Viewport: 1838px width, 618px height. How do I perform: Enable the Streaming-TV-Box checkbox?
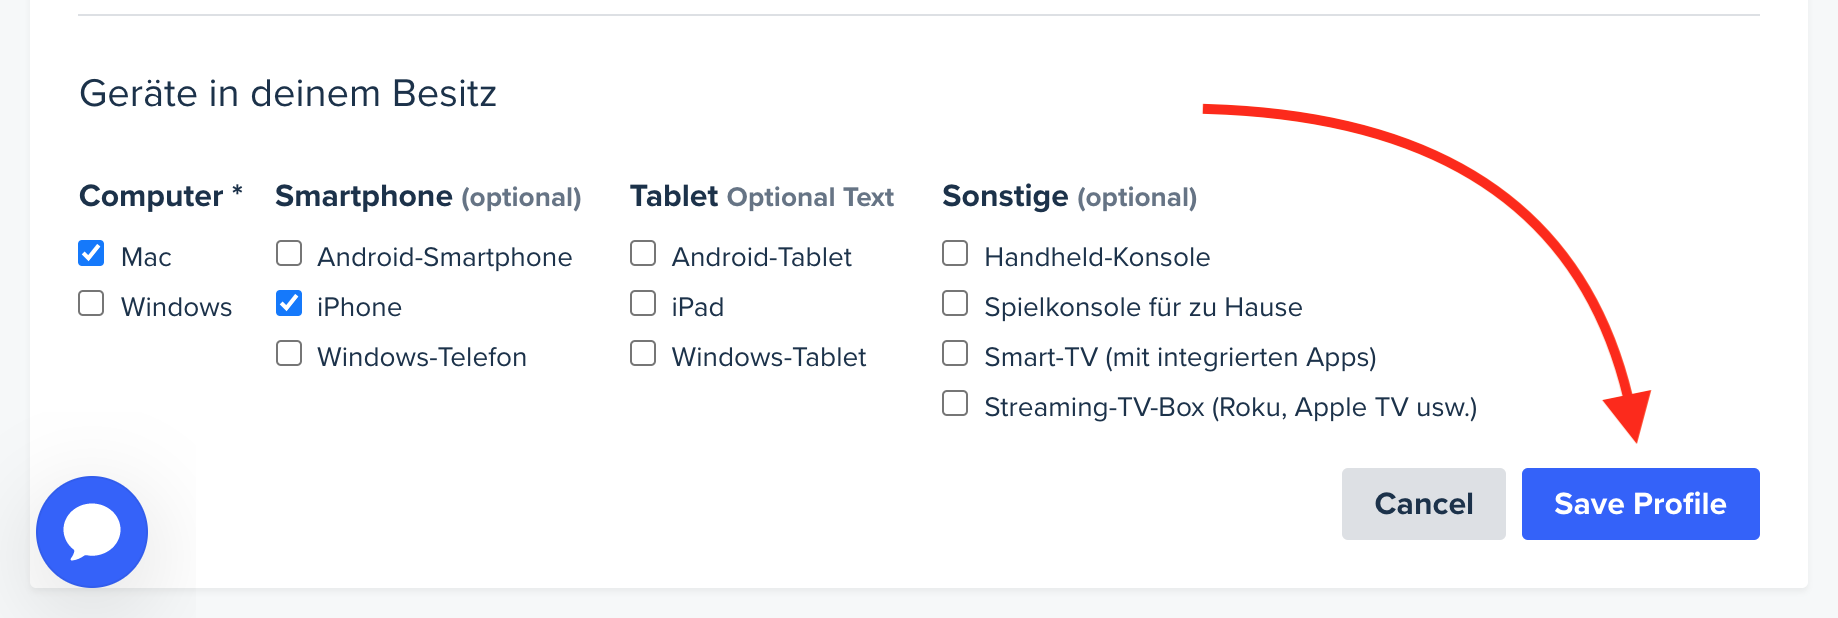click(x=955, y=404)
